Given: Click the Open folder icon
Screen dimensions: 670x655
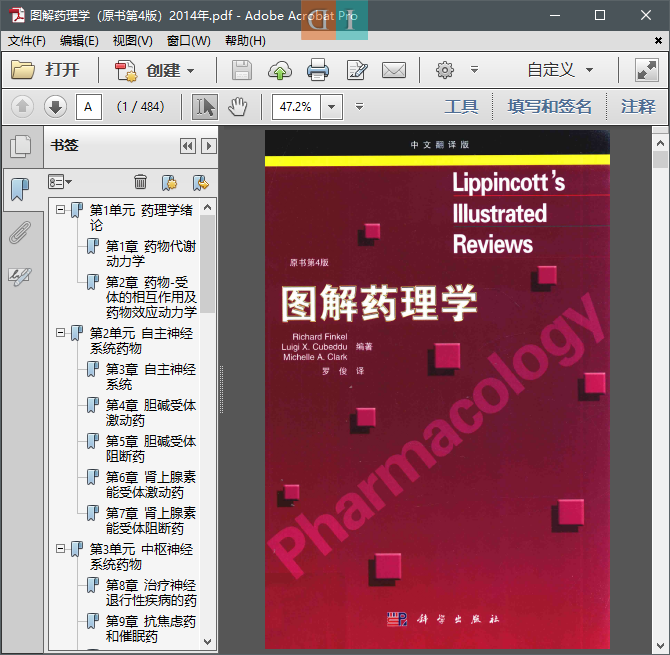Looking at the screenshot, I should tap(23, 70).
